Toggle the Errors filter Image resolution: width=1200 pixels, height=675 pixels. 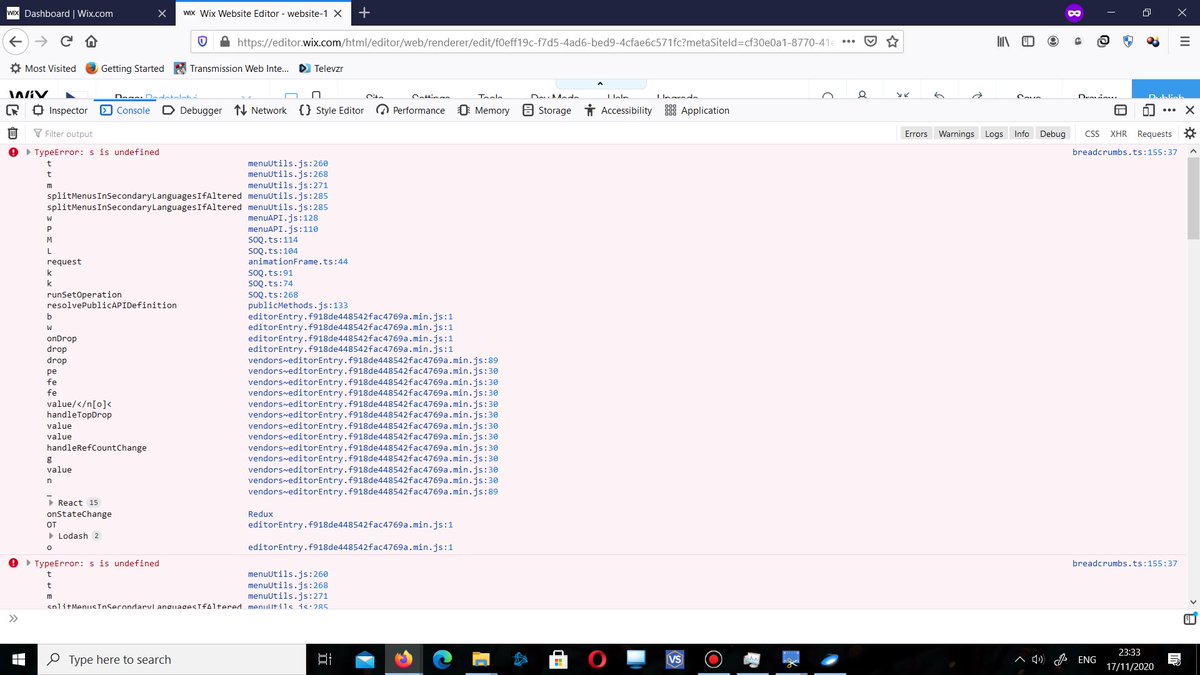tap(916, 133)
